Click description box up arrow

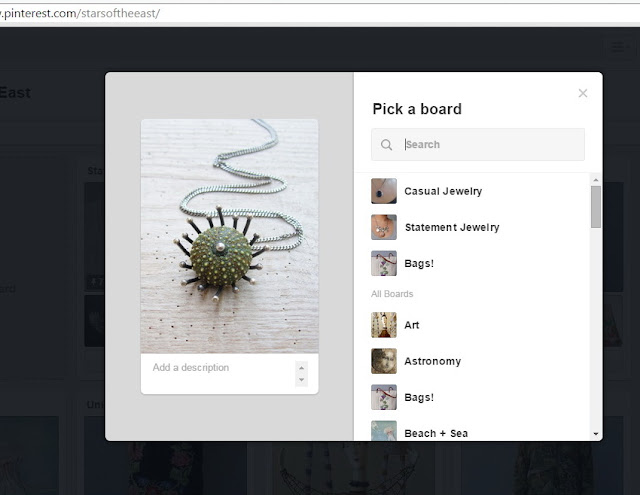pyautogui.click(x=301, y=368)
